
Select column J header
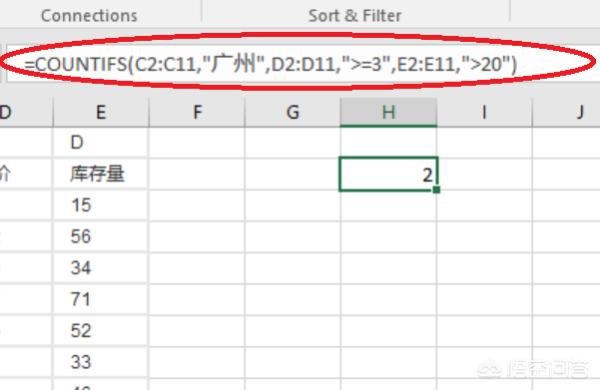click(566, 112)
